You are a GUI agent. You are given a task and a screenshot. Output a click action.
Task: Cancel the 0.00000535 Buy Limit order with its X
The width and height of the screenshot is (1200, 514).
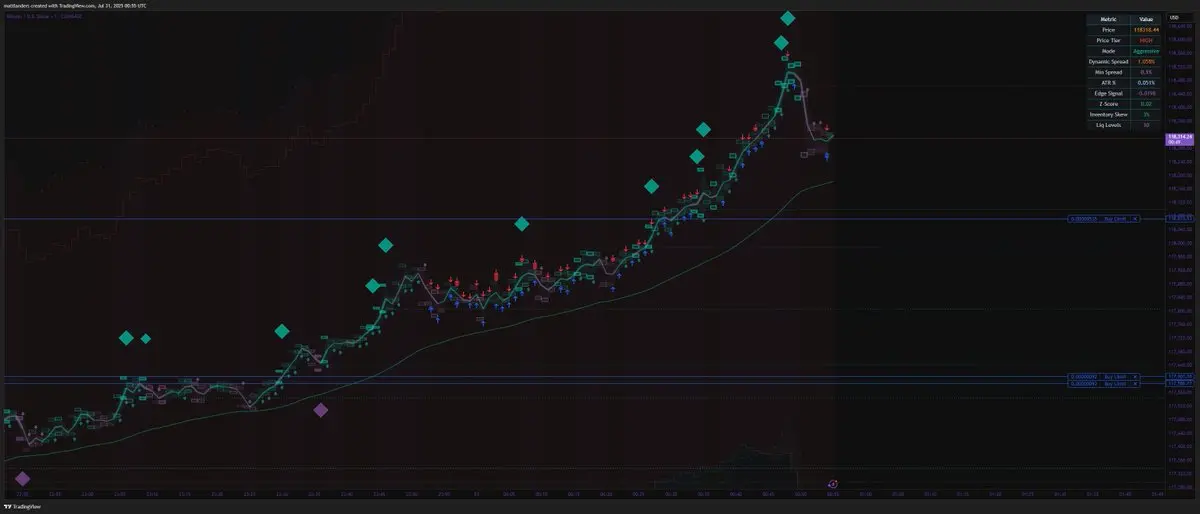tap(1134, 219)
